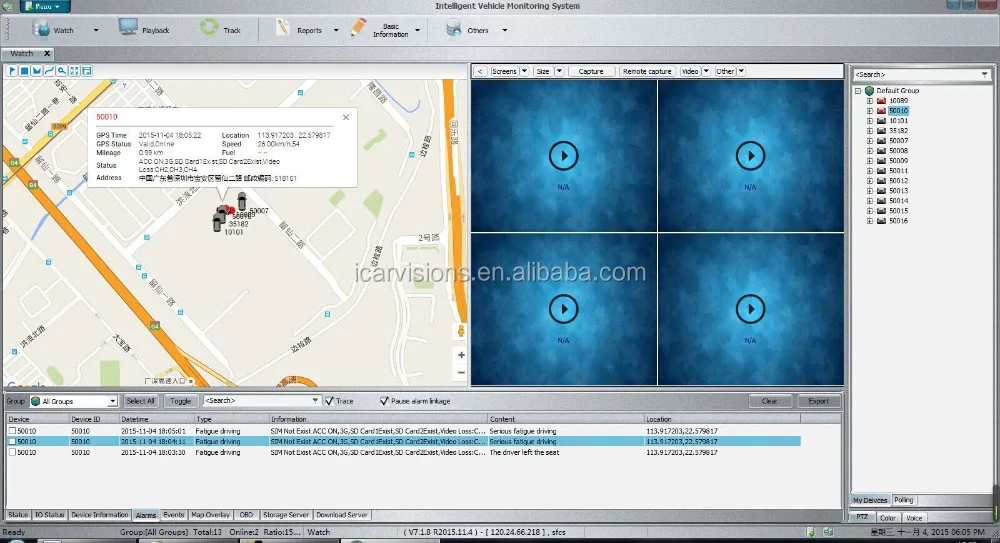Click the Remote capture button
The image size is (1000, 543).
647,71
